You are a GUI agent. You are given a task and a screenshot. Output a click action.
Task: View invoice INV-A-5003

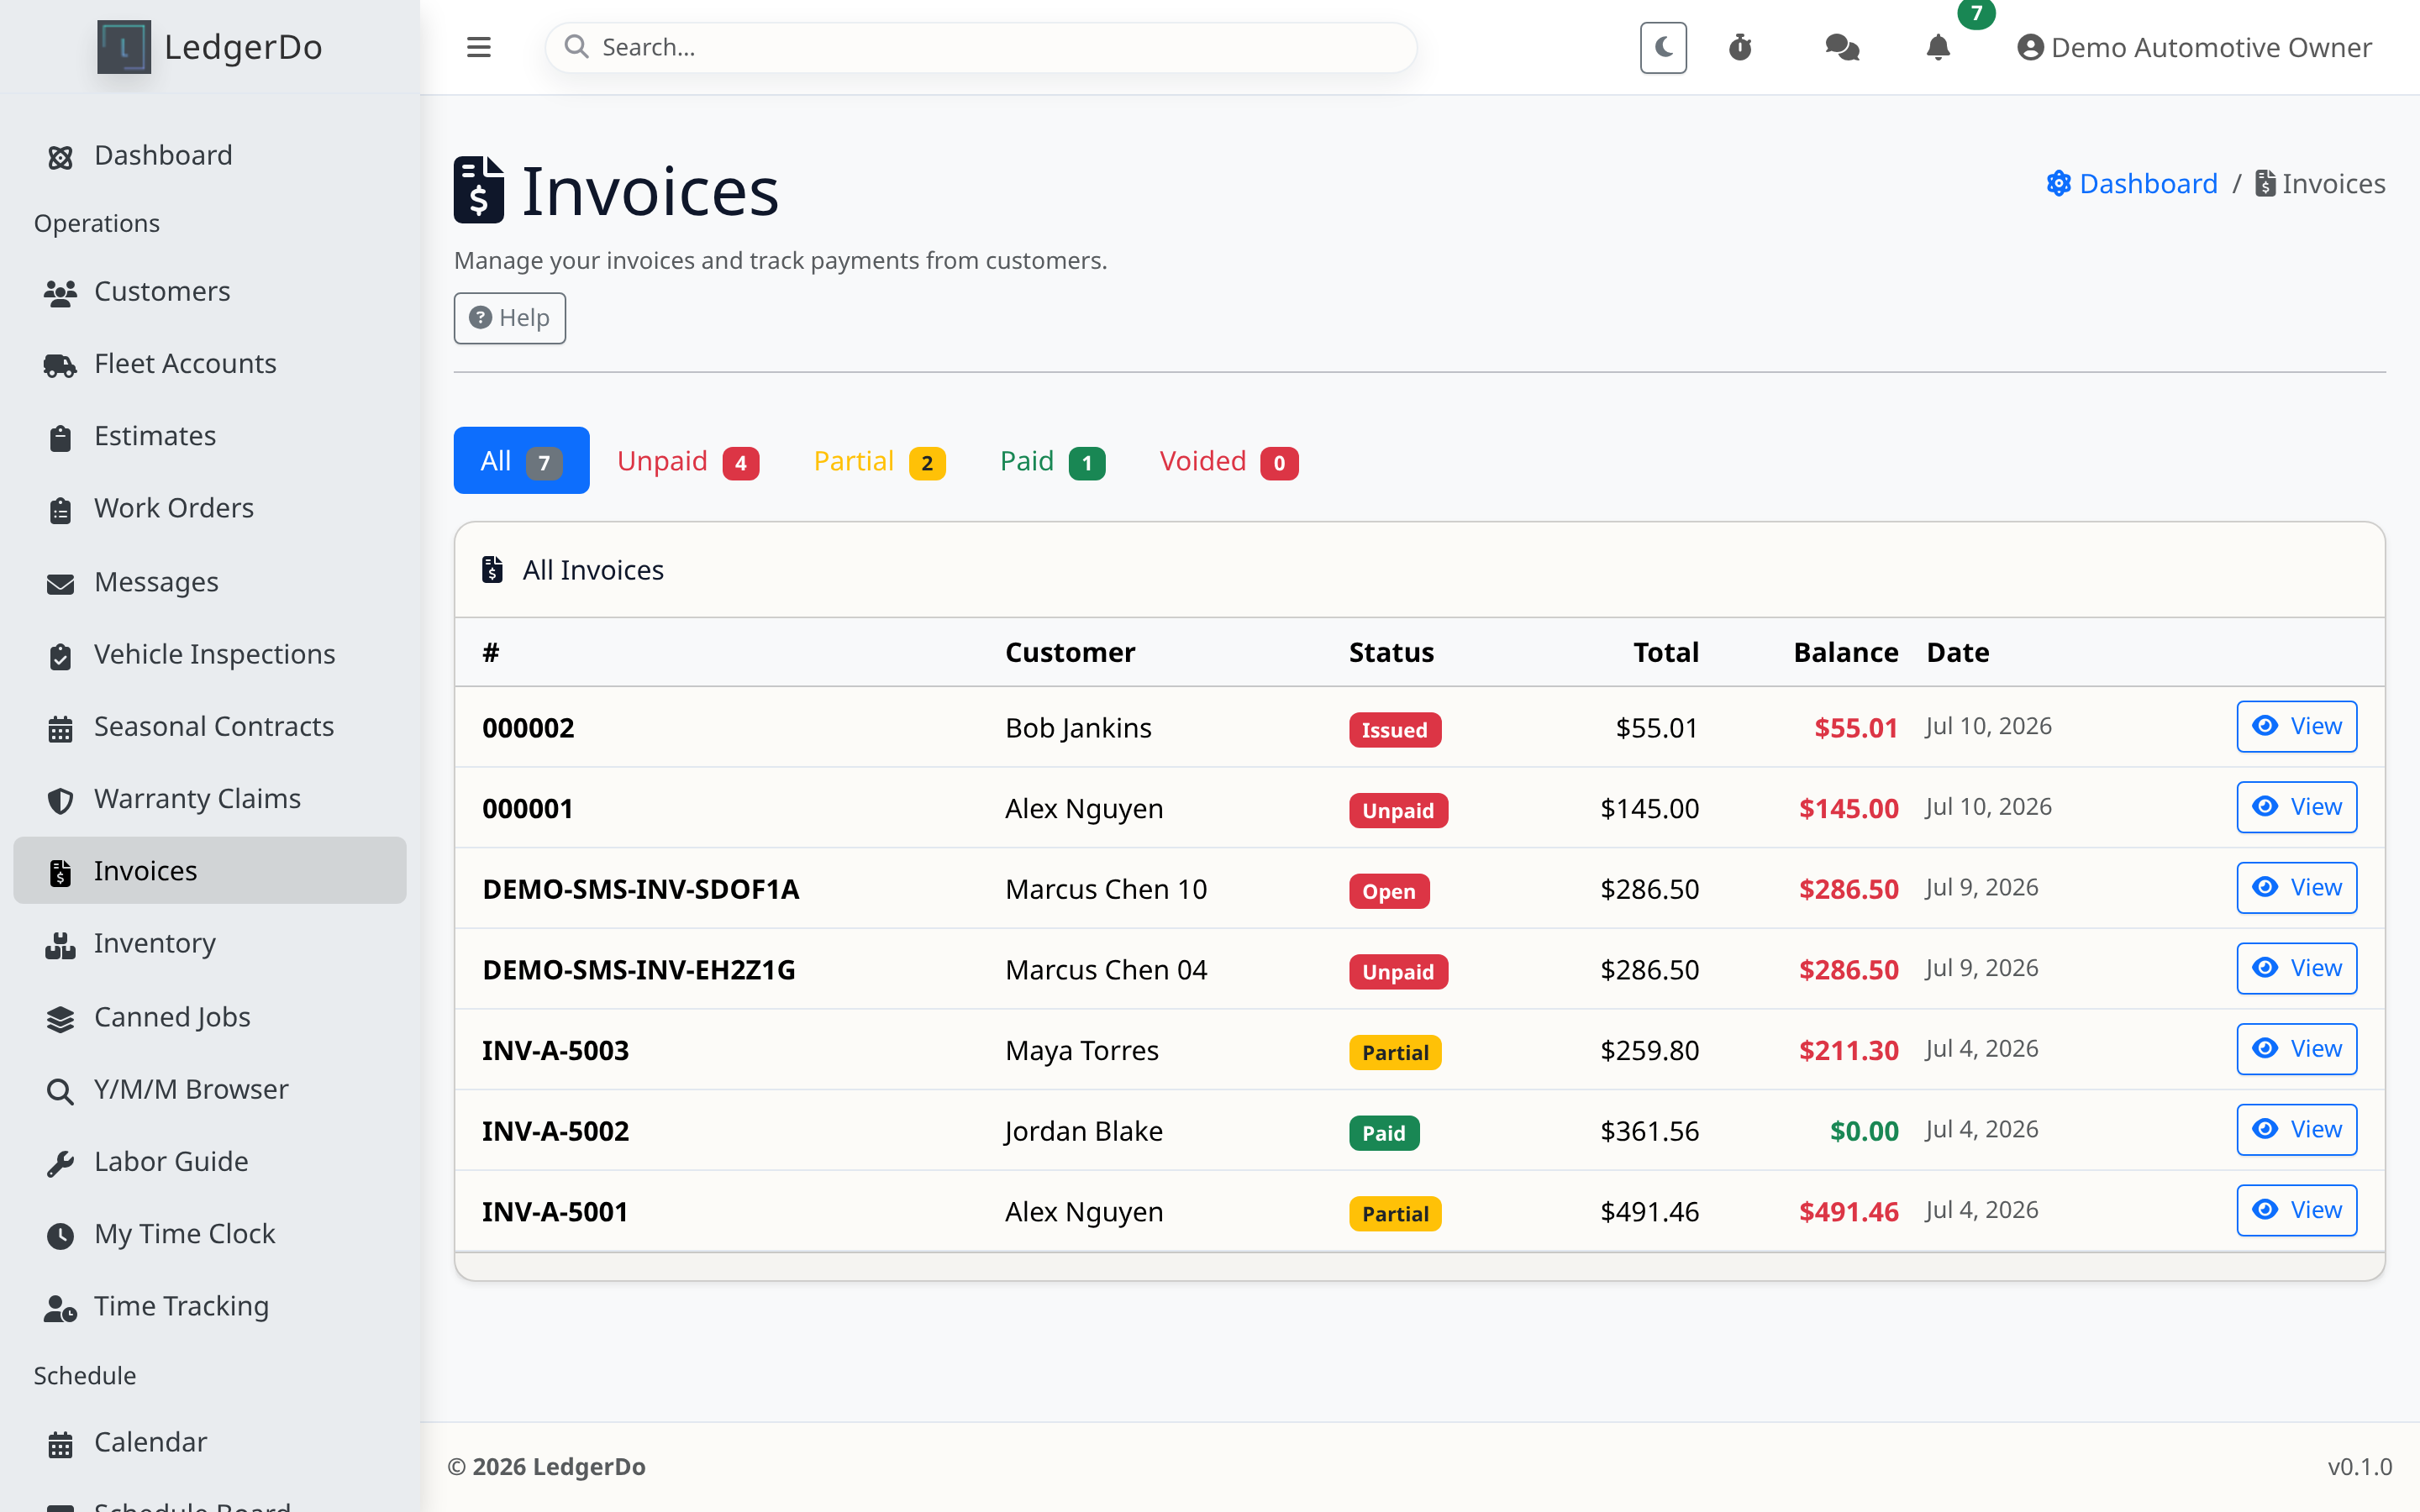pos(2296,1049)
